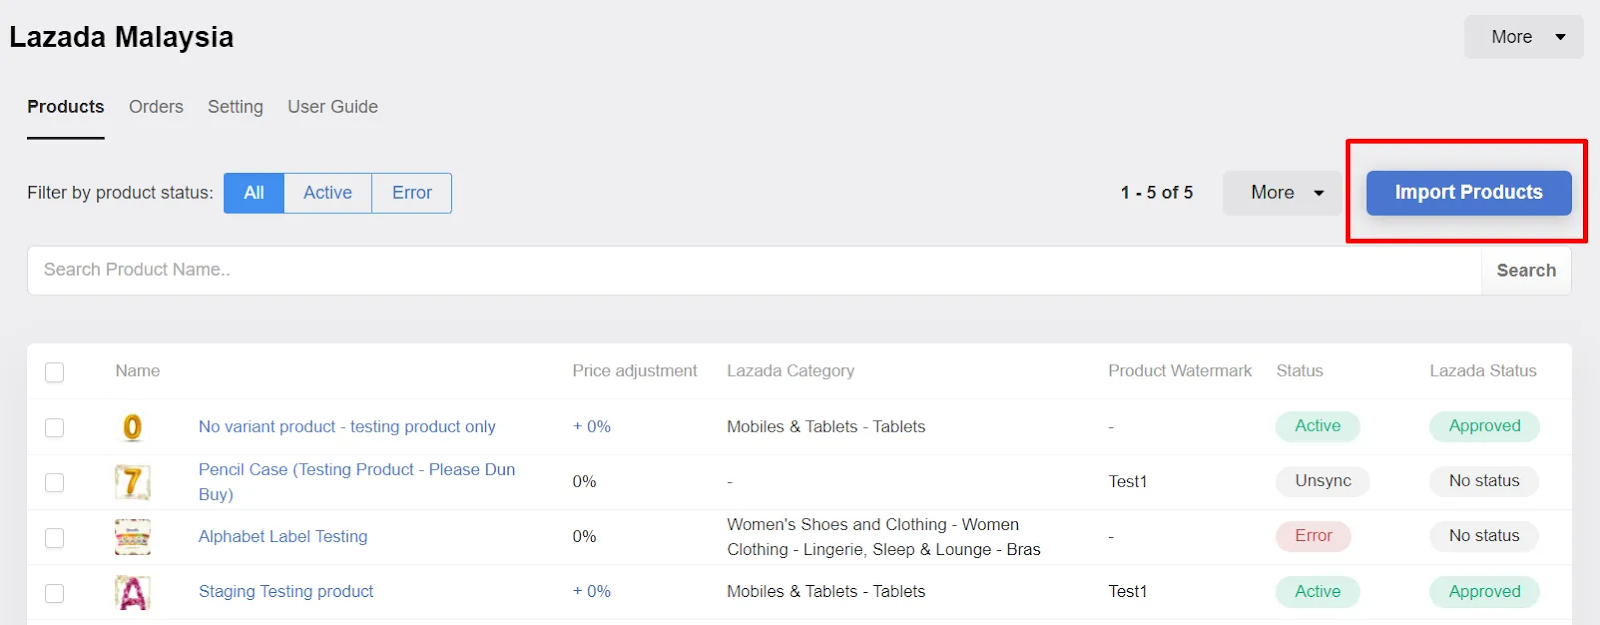
Task: Select the checkbox beside Staging Testing product
Action: point(55,591)
